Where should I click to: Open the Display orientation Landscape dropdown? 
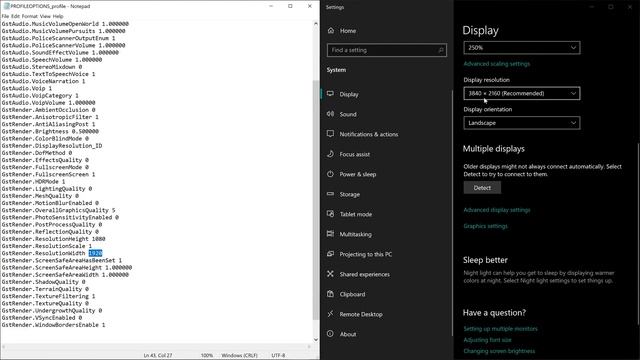tap(522, 123)
